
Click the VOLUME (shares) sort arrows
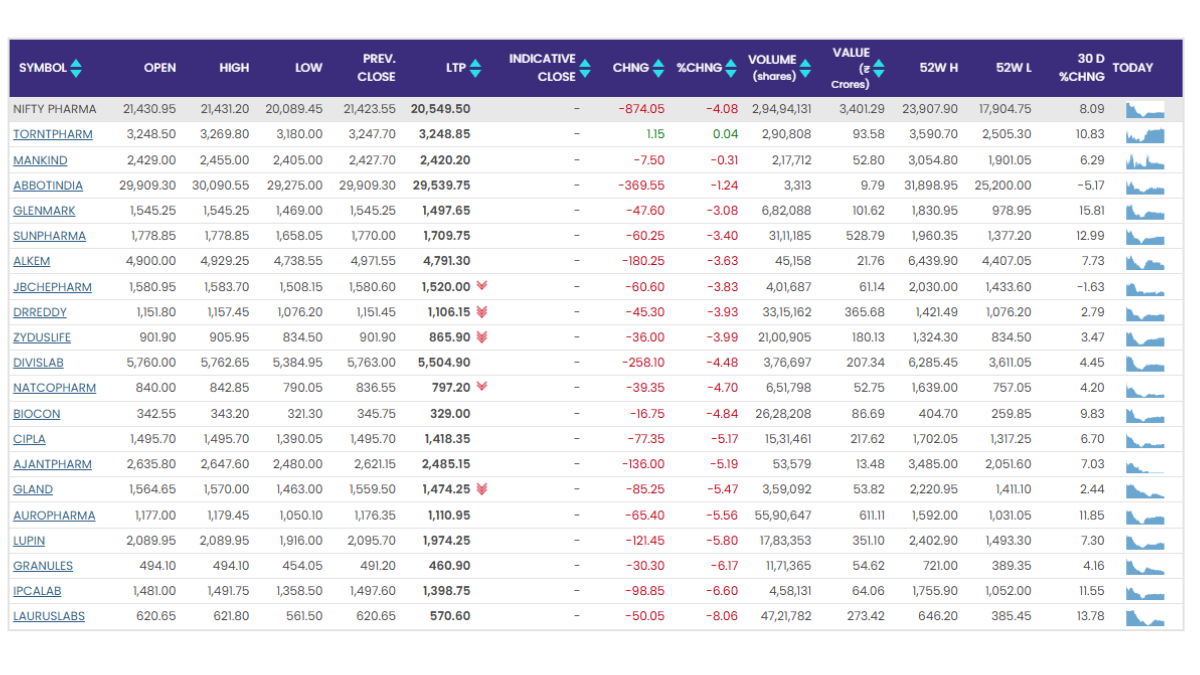coord(805,68)
